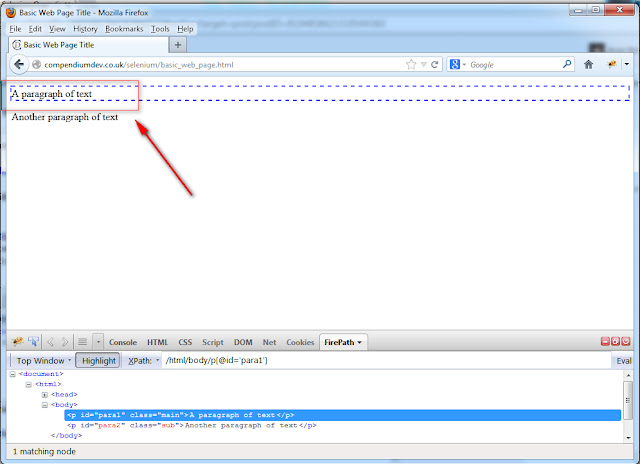Collapse the body node

[44, 405]
